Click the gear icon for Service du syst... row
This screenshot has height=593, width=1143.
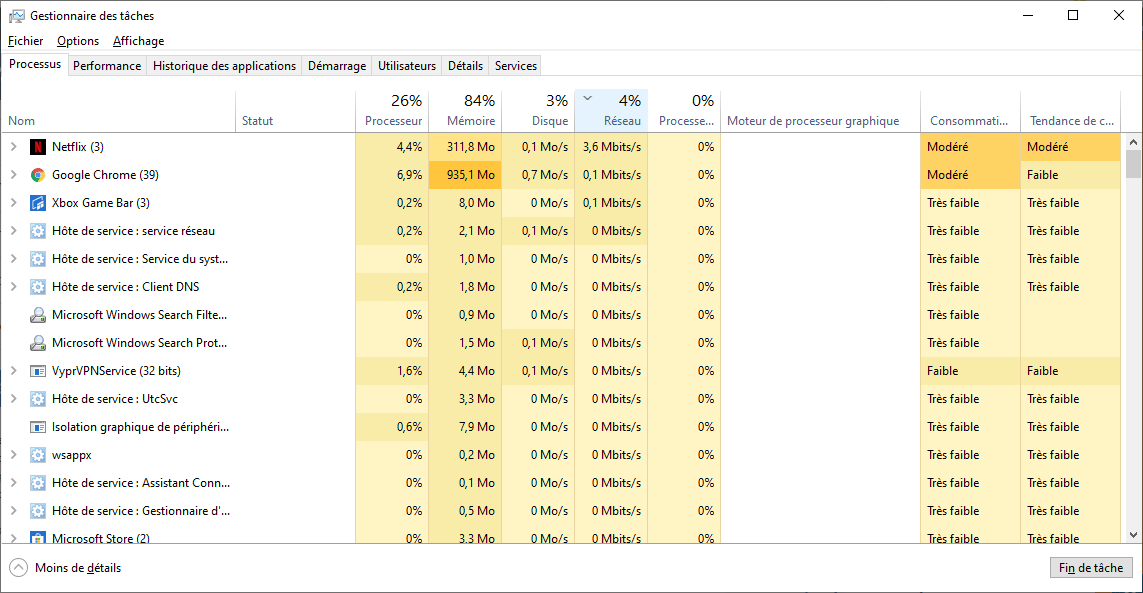(38, 259)
